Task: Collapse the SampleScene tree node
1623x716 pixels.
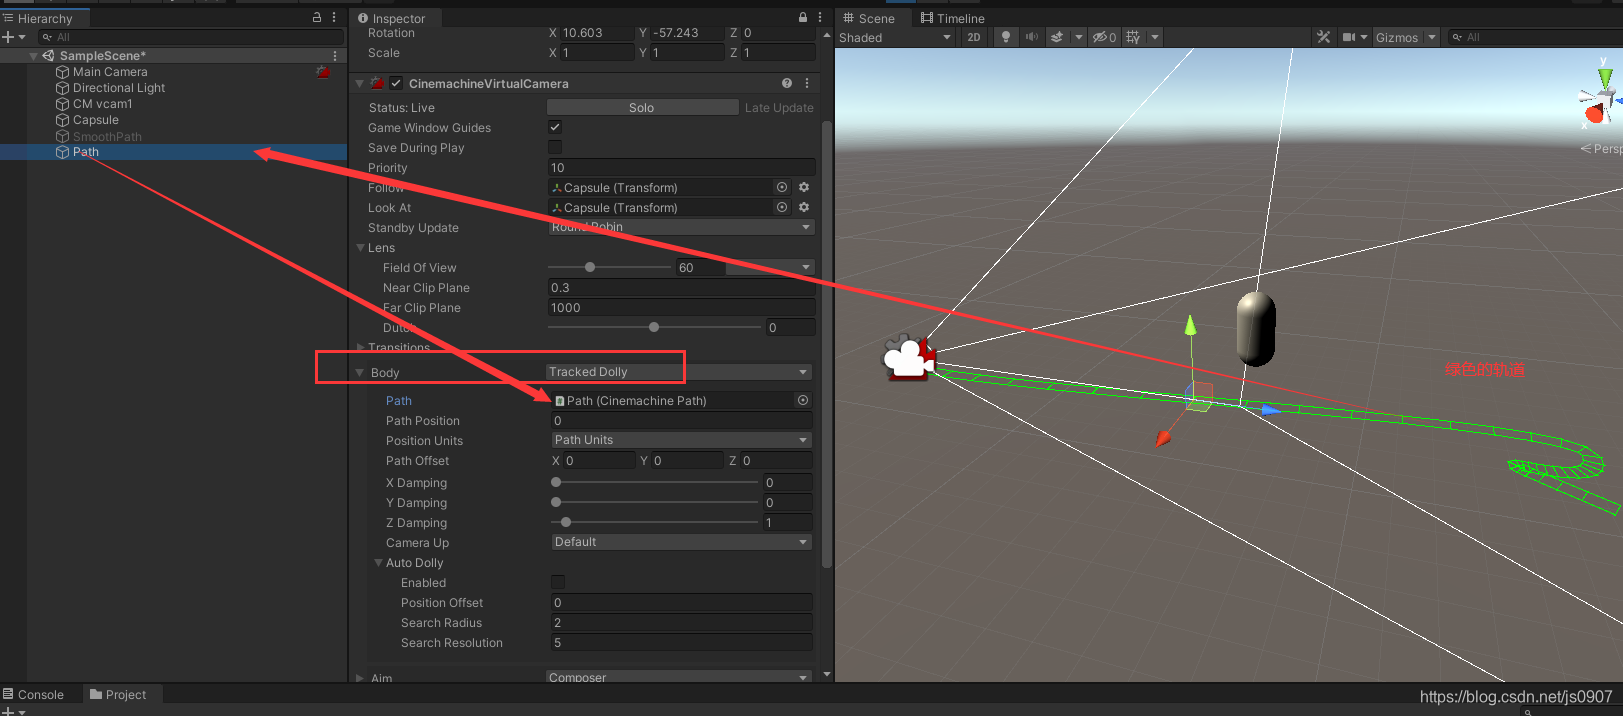Action: [34, 56]
